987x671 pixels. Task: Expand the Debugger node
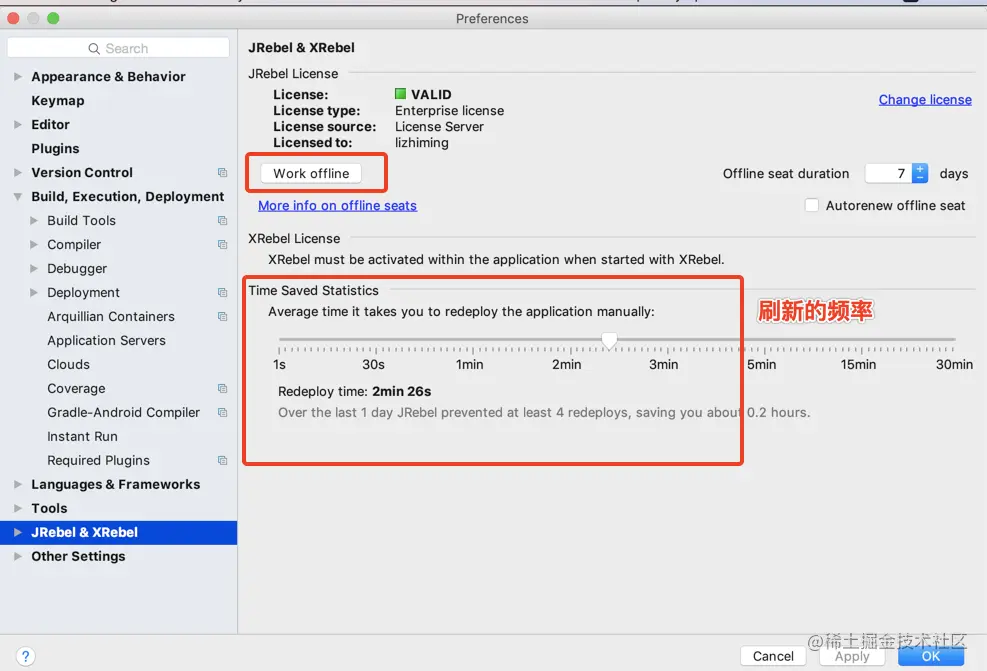(x=34, y=268)
